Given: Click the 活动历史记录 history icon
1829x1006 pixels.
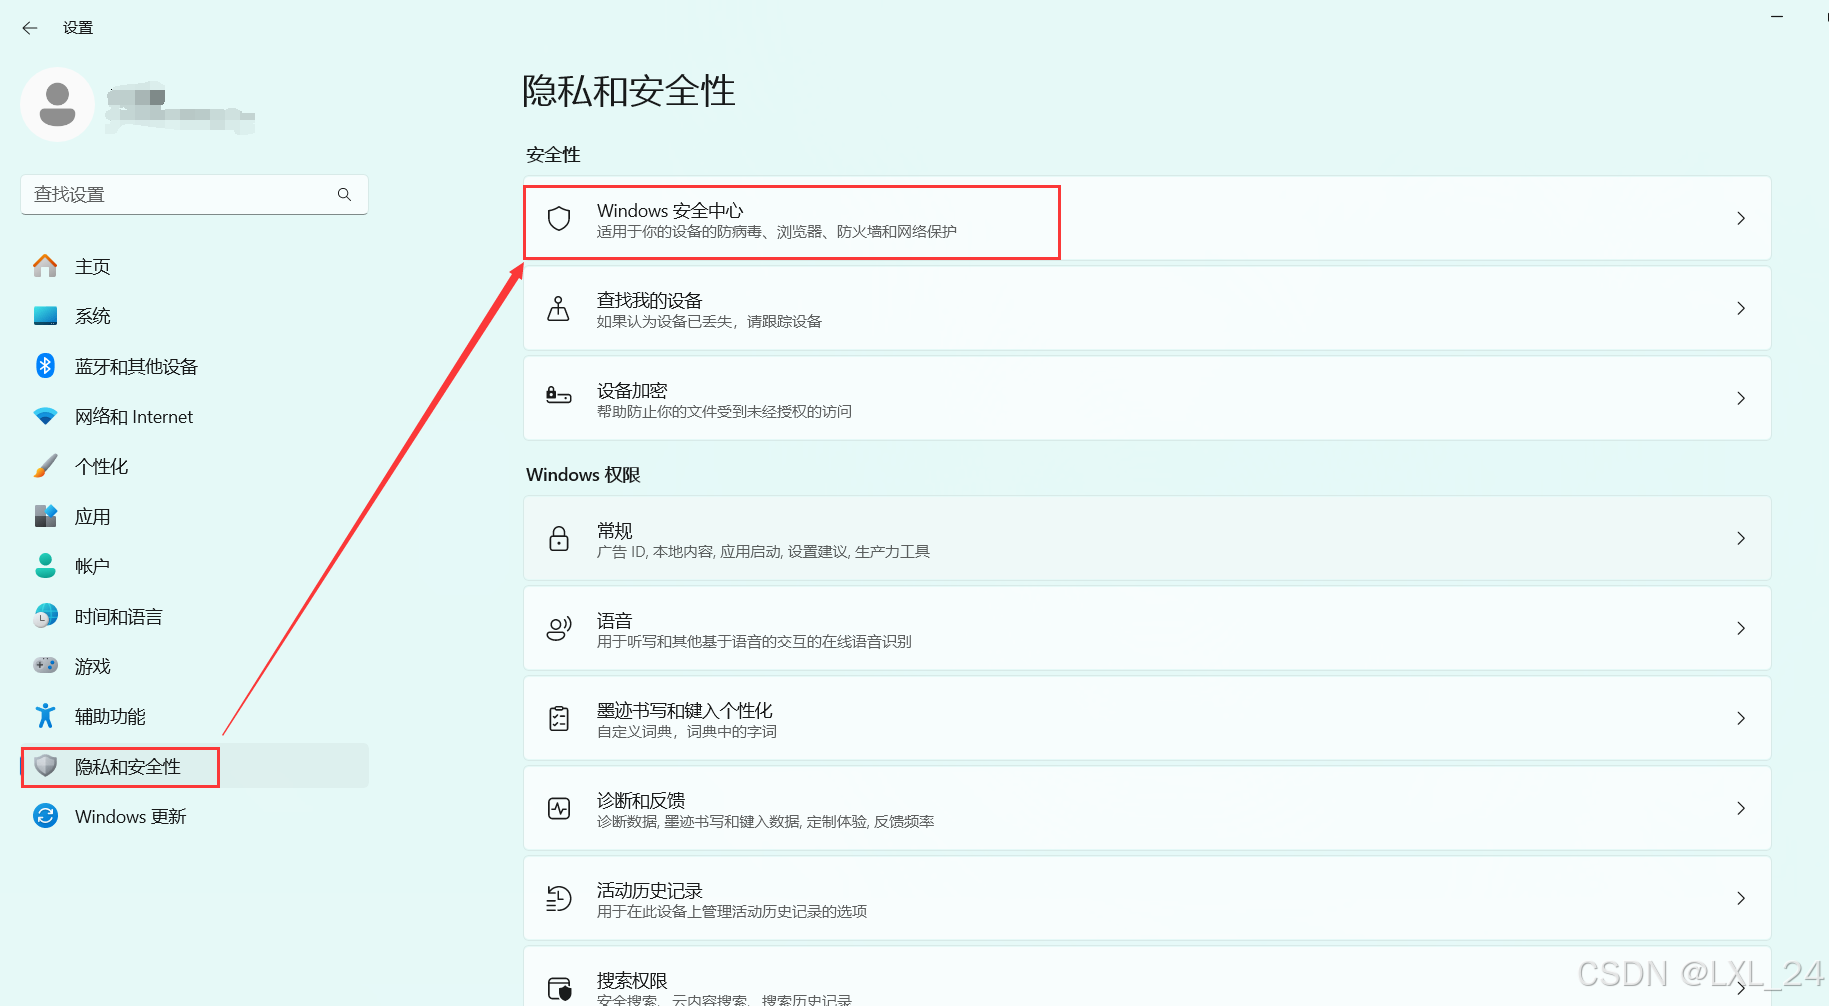Looking at the screenshot, I should pyautogui.click(x=559, y=898).
